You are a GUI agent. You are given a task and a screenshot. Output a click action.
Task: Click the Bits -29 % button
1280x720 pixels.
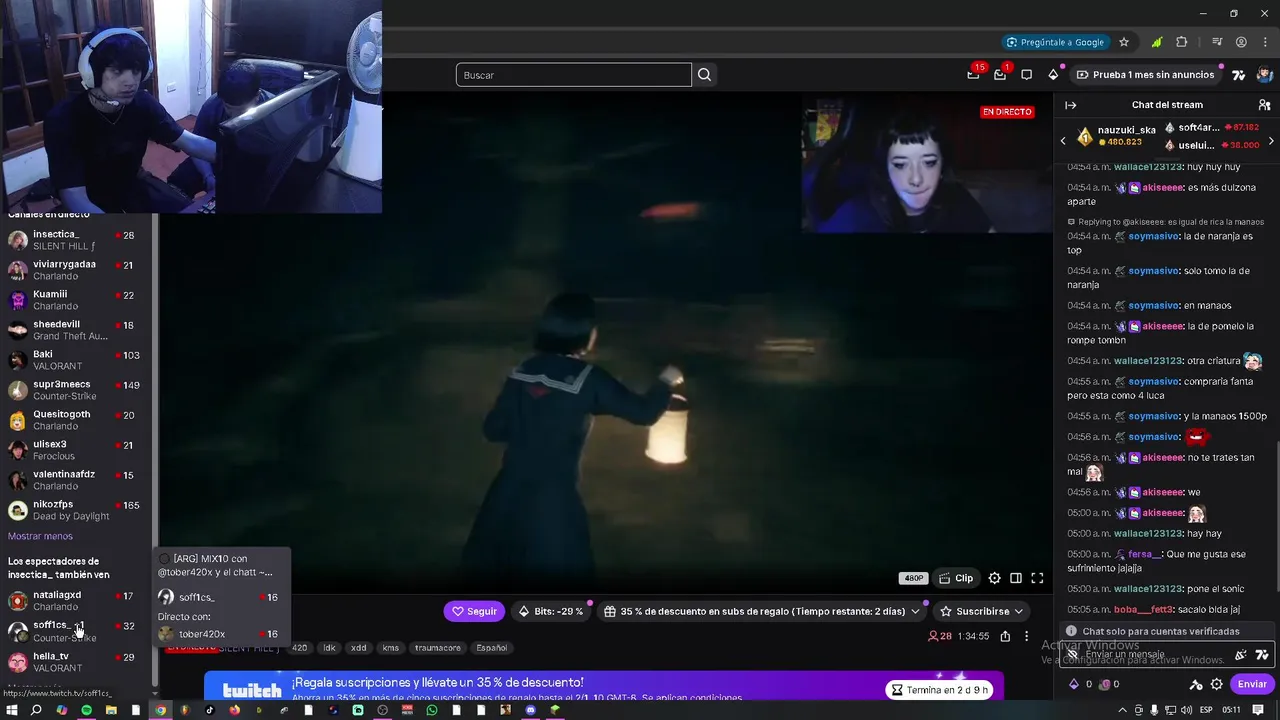550,611
